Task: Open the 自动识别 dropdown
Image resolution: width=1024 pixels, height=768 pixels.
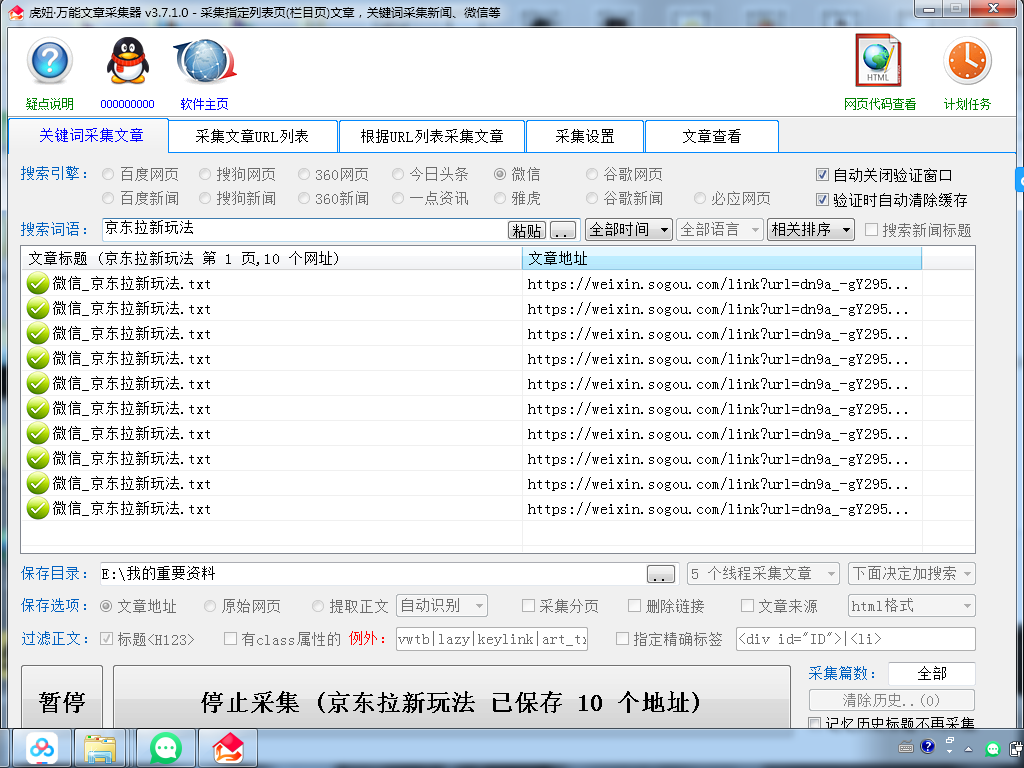Action: [x=442, y=605]
